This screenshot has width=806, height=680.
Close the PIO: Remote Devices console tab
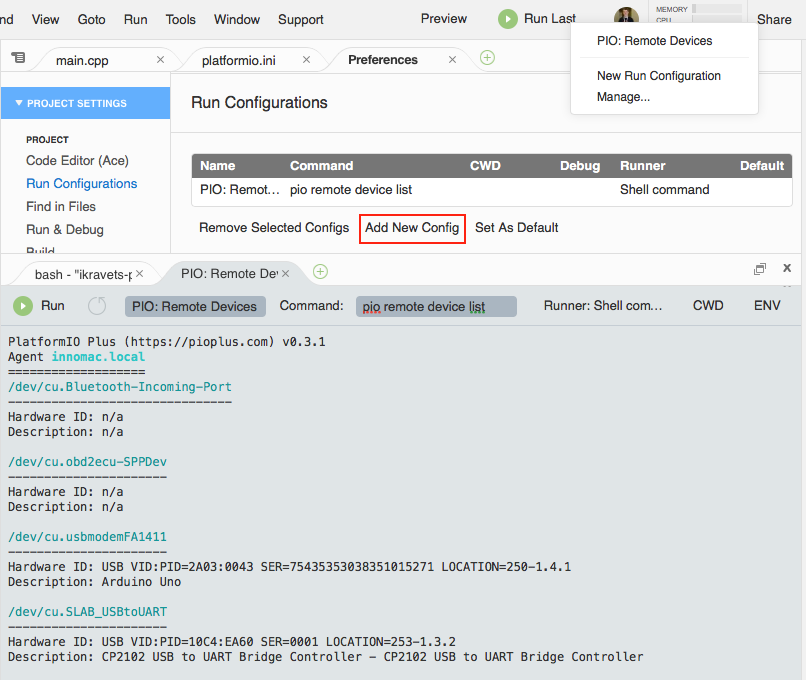point(286,274)
